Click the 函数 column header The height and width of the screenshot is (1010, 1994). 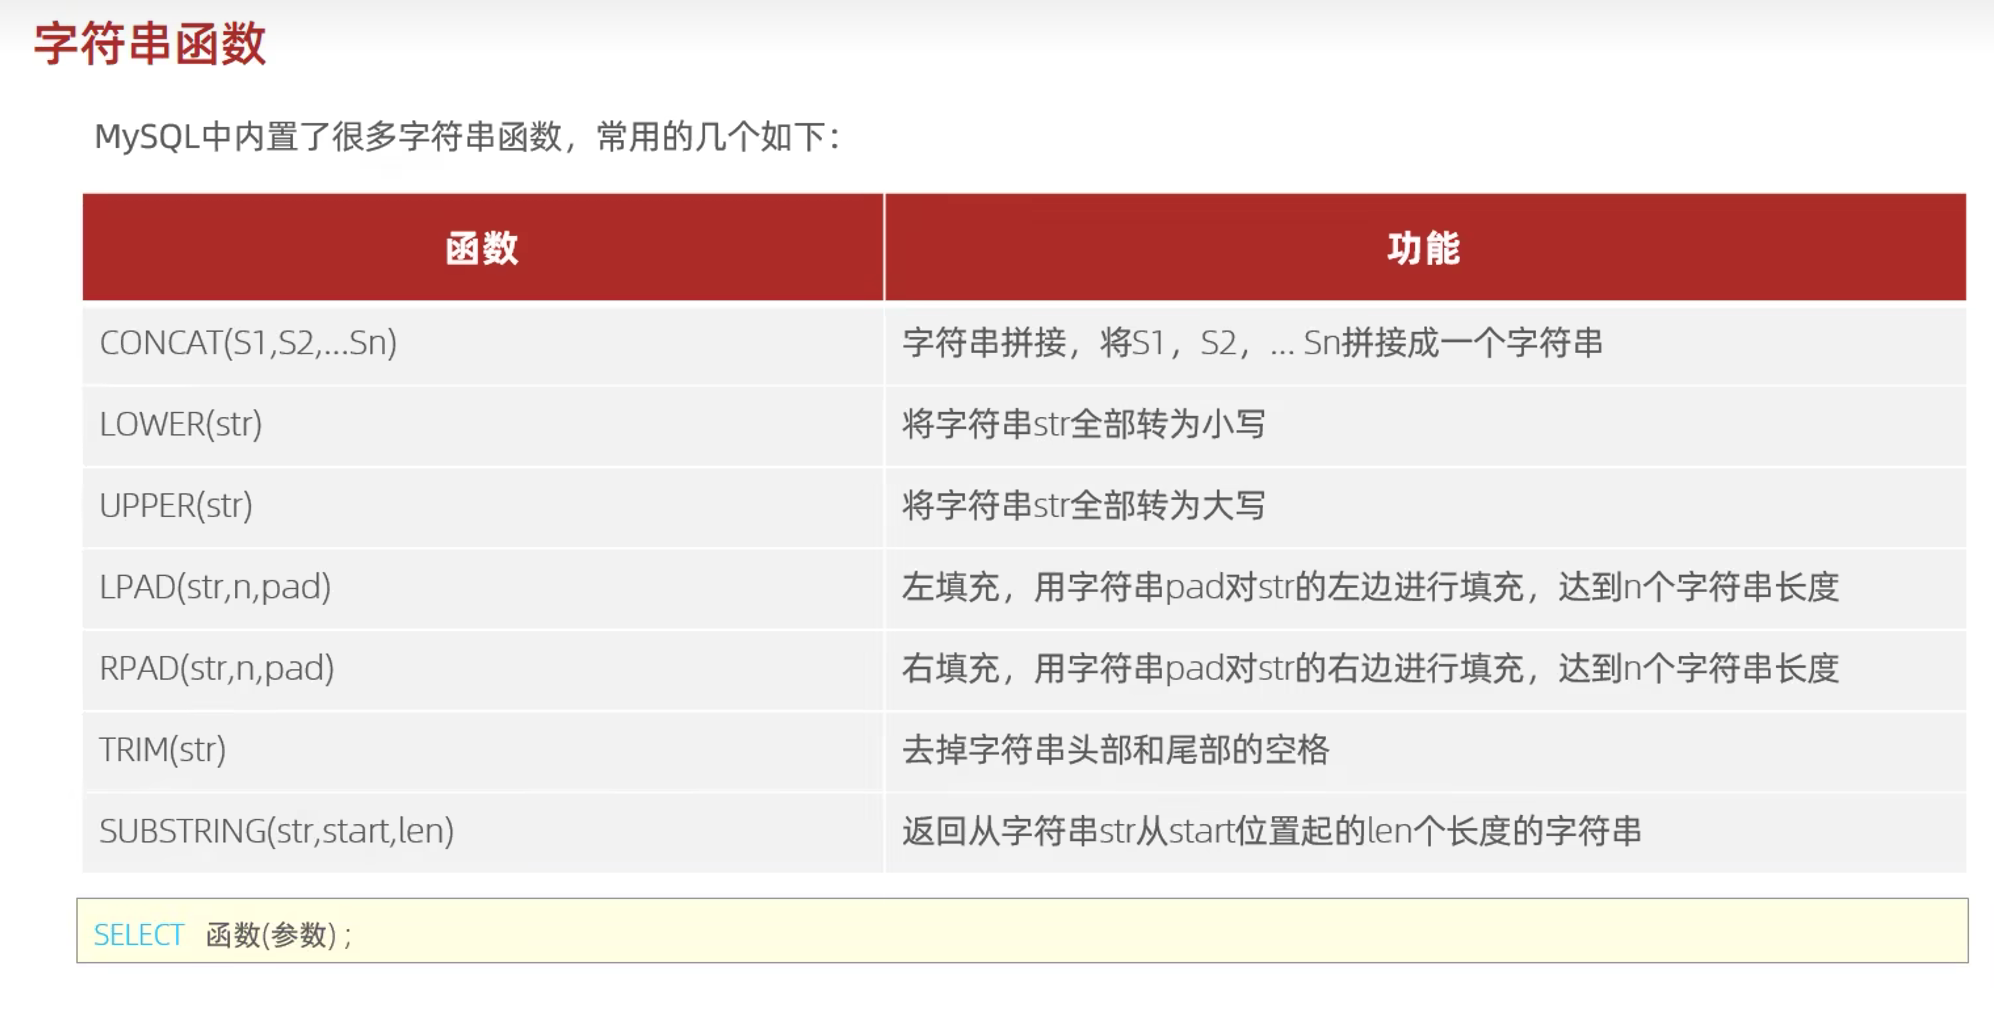point(483,247)
